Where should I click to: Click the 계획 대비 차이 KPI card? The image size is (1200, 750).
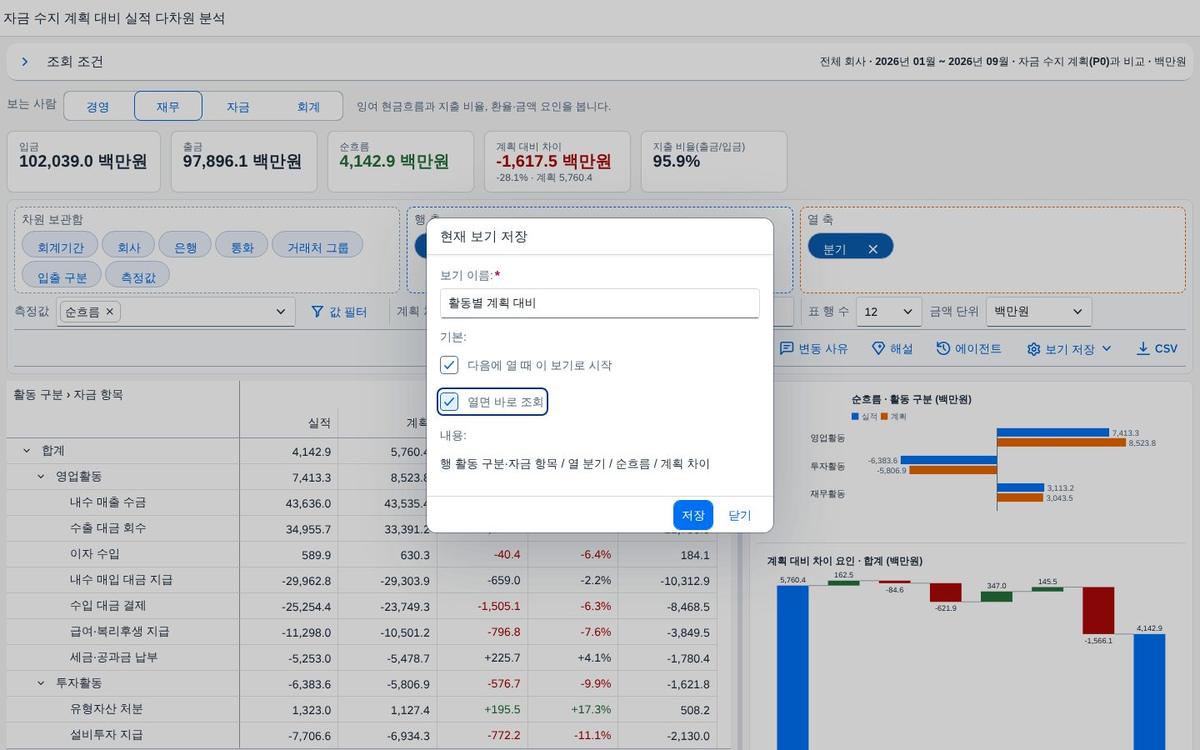(557, 161)
